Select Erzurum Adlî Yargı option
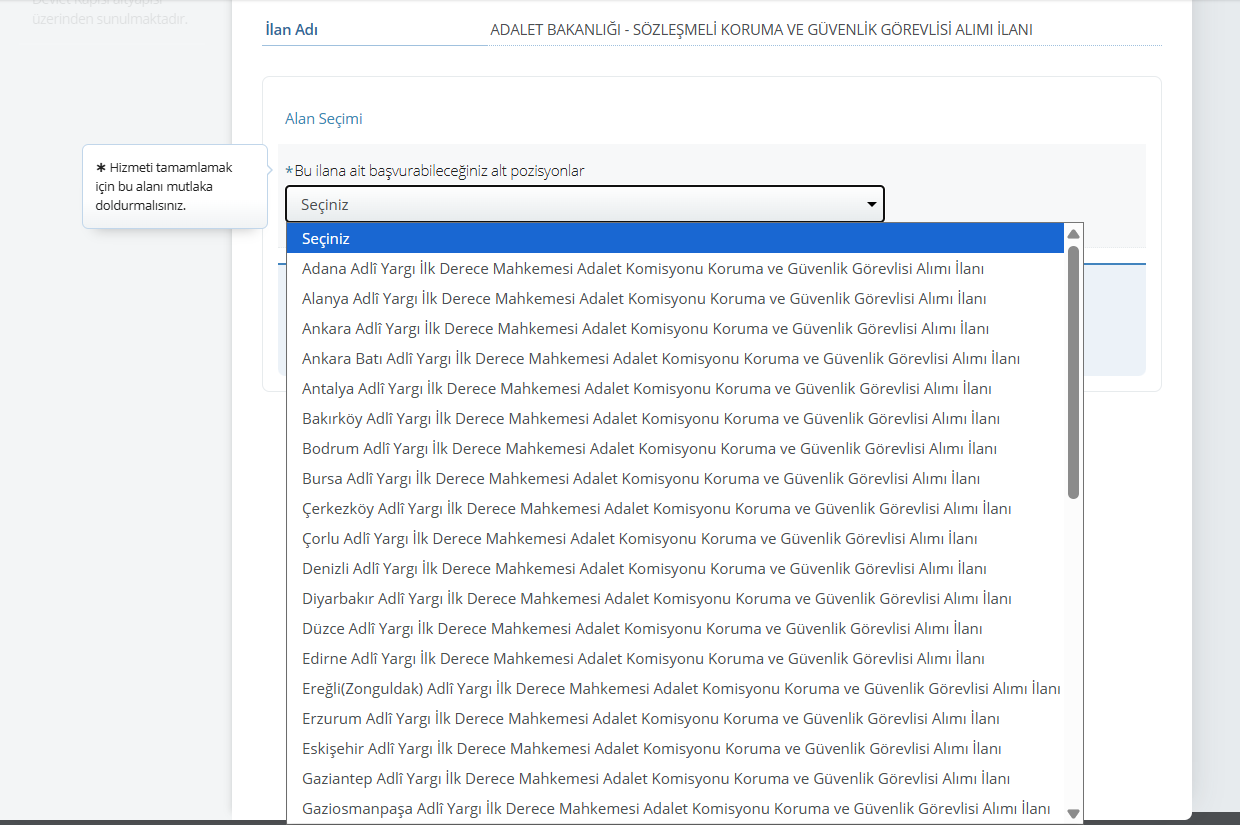This screenshot has width=1240, height=825. click(675, 719)
